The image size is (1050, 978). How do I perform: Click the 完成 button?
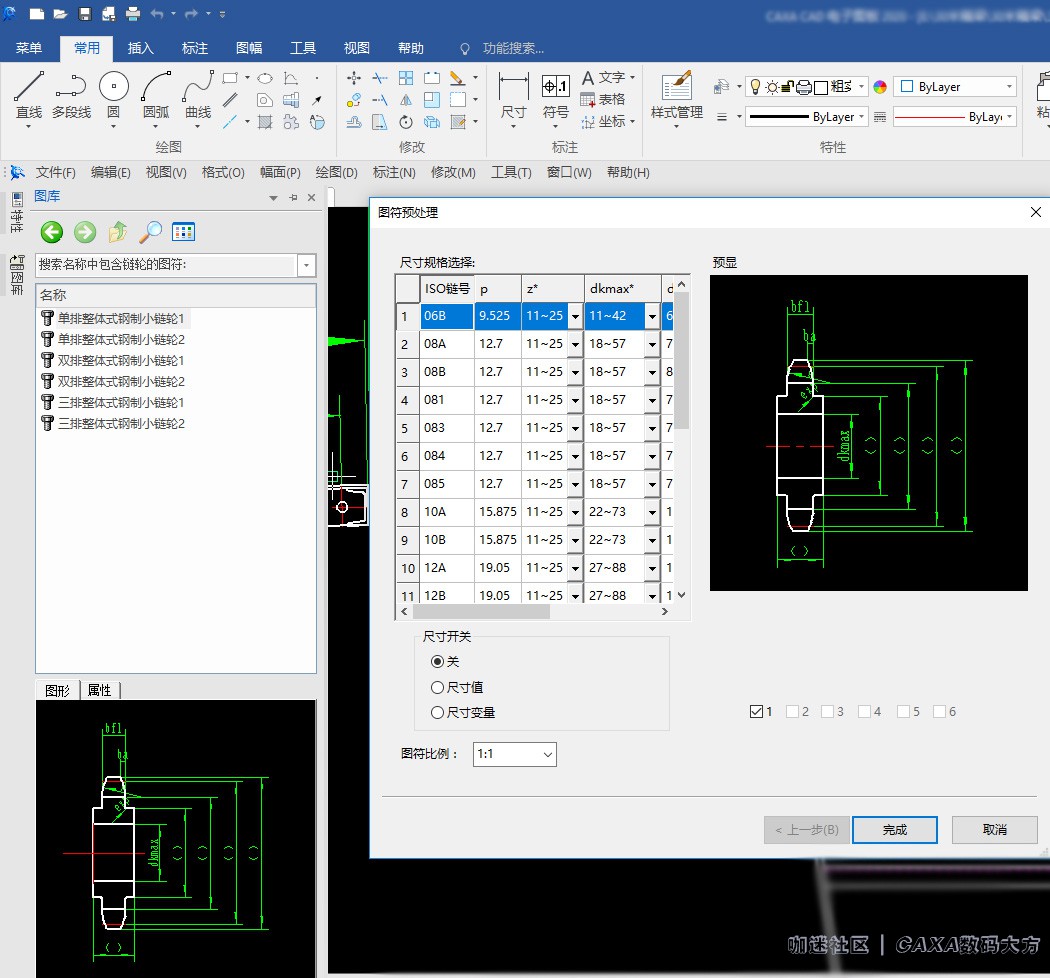[894, 830]
